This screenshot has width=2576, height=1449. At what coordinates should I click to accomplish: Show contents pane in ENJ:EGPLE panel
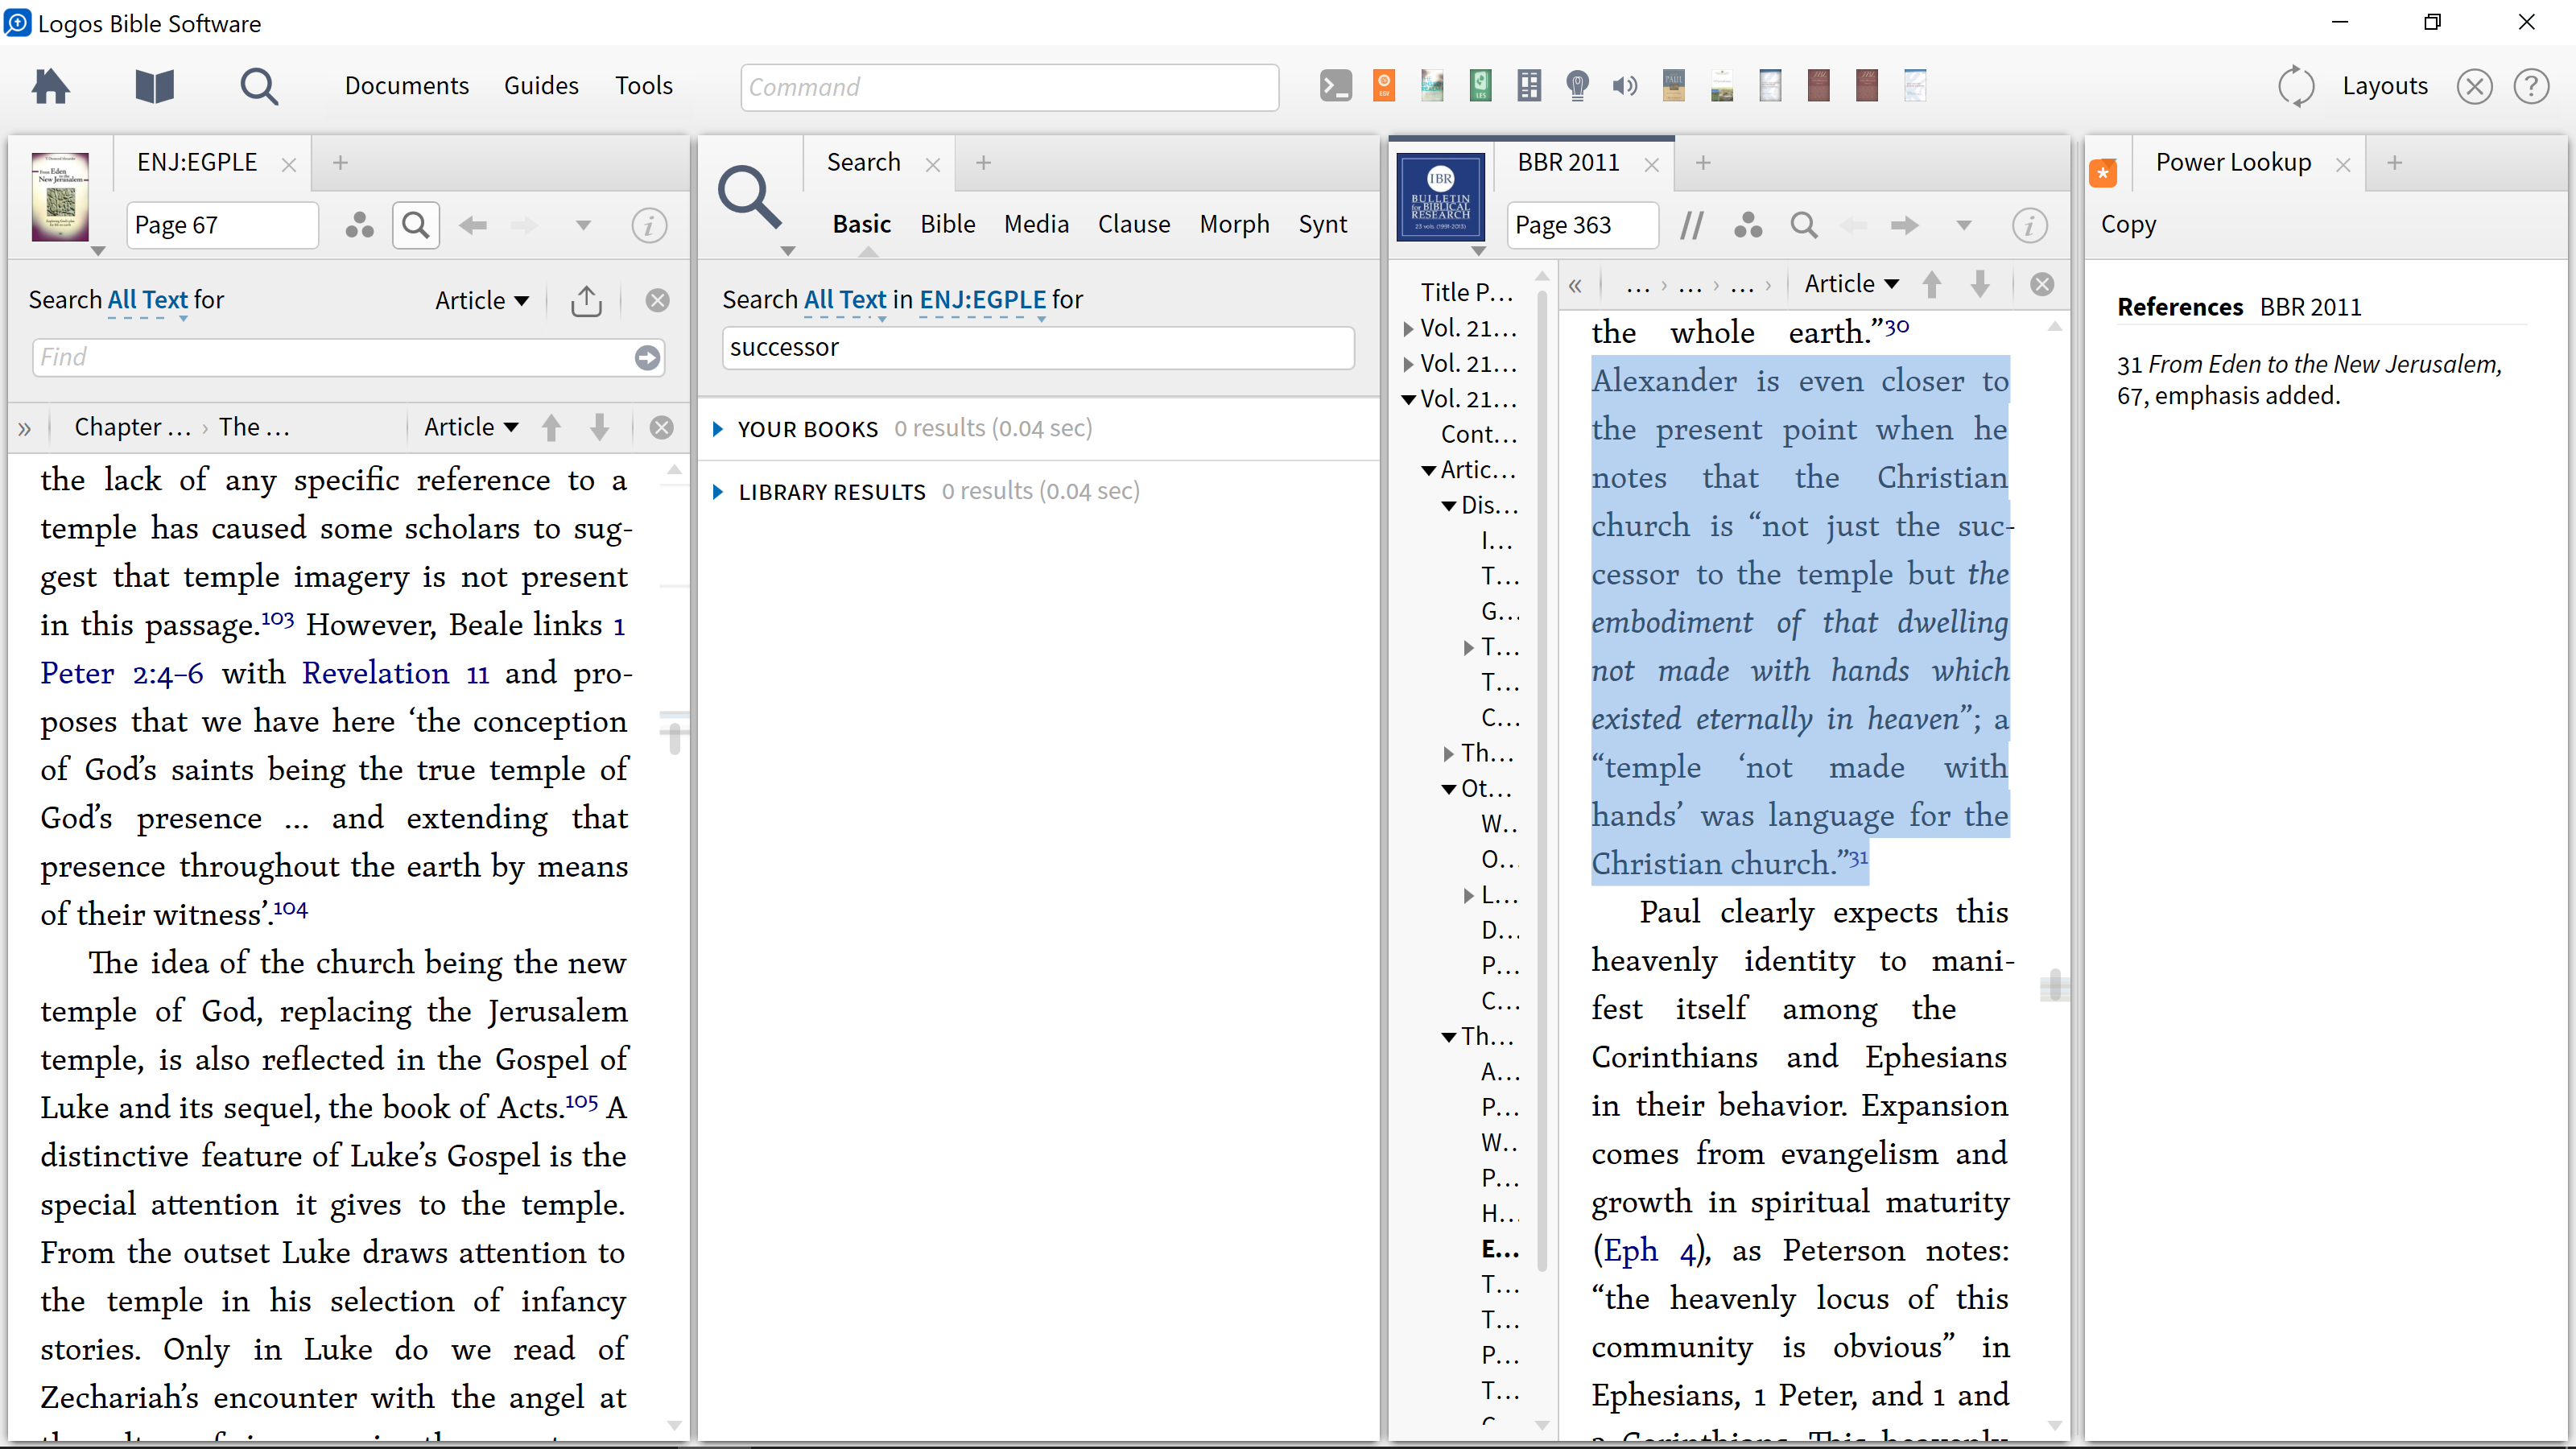24,428
